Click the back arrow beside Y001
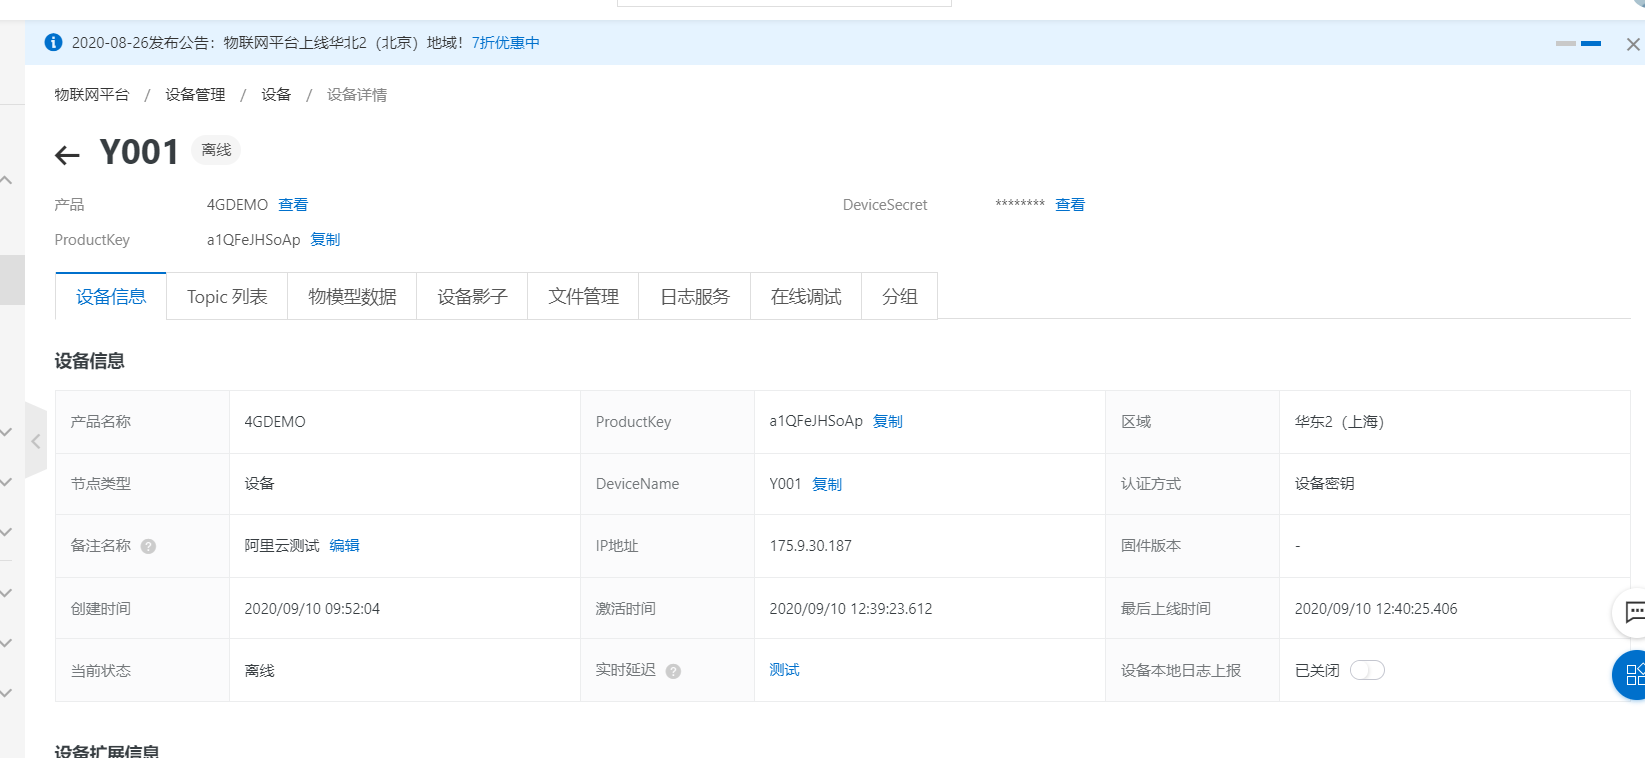1645x758 pixels. [x=67, y=155]
